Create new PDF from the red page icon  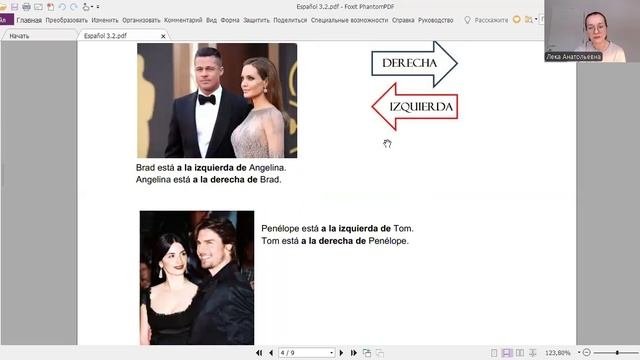(x=51, y=7)
